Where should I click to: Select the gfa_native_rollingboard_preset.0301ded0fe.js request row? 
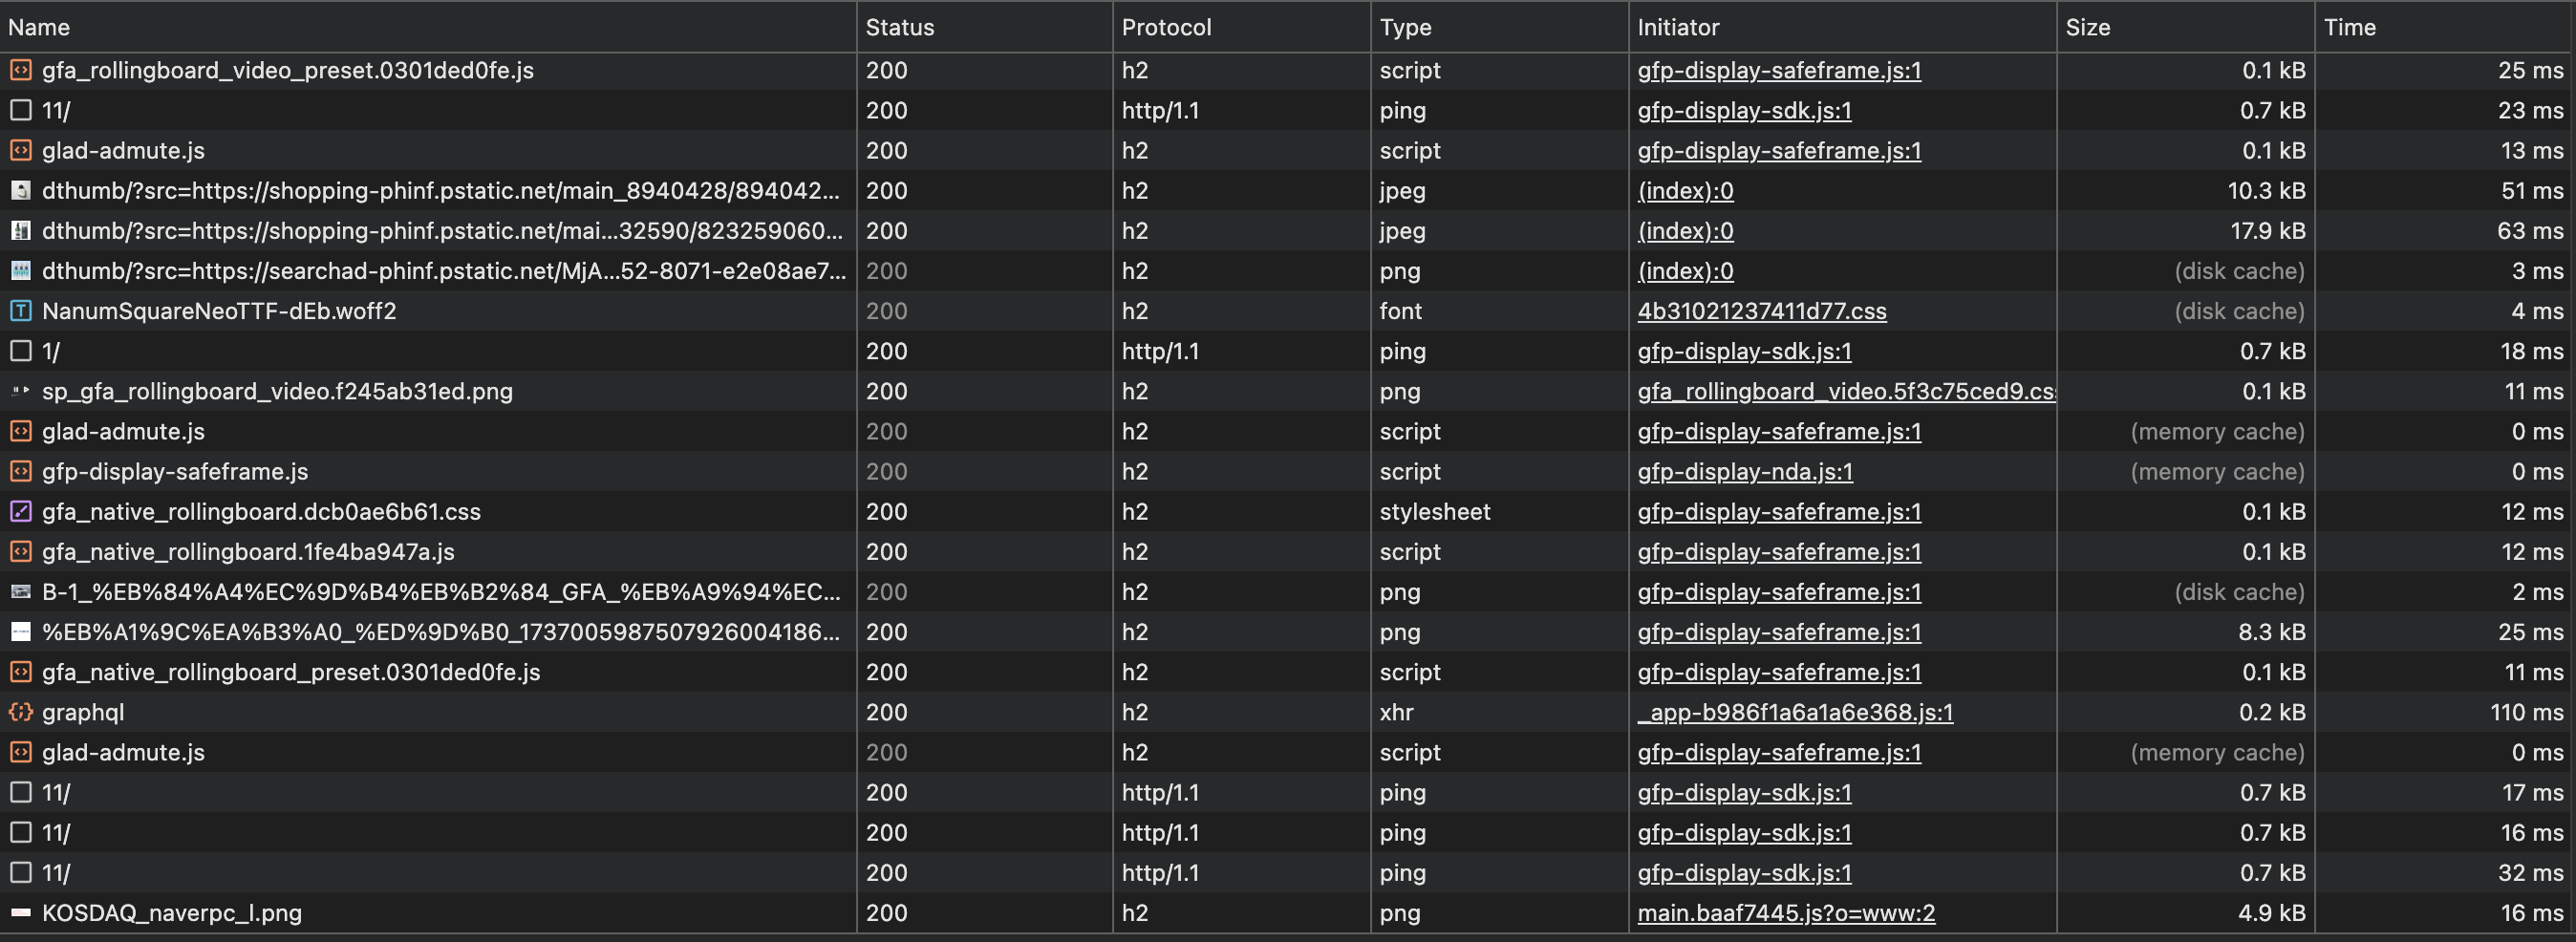(291, 672)
